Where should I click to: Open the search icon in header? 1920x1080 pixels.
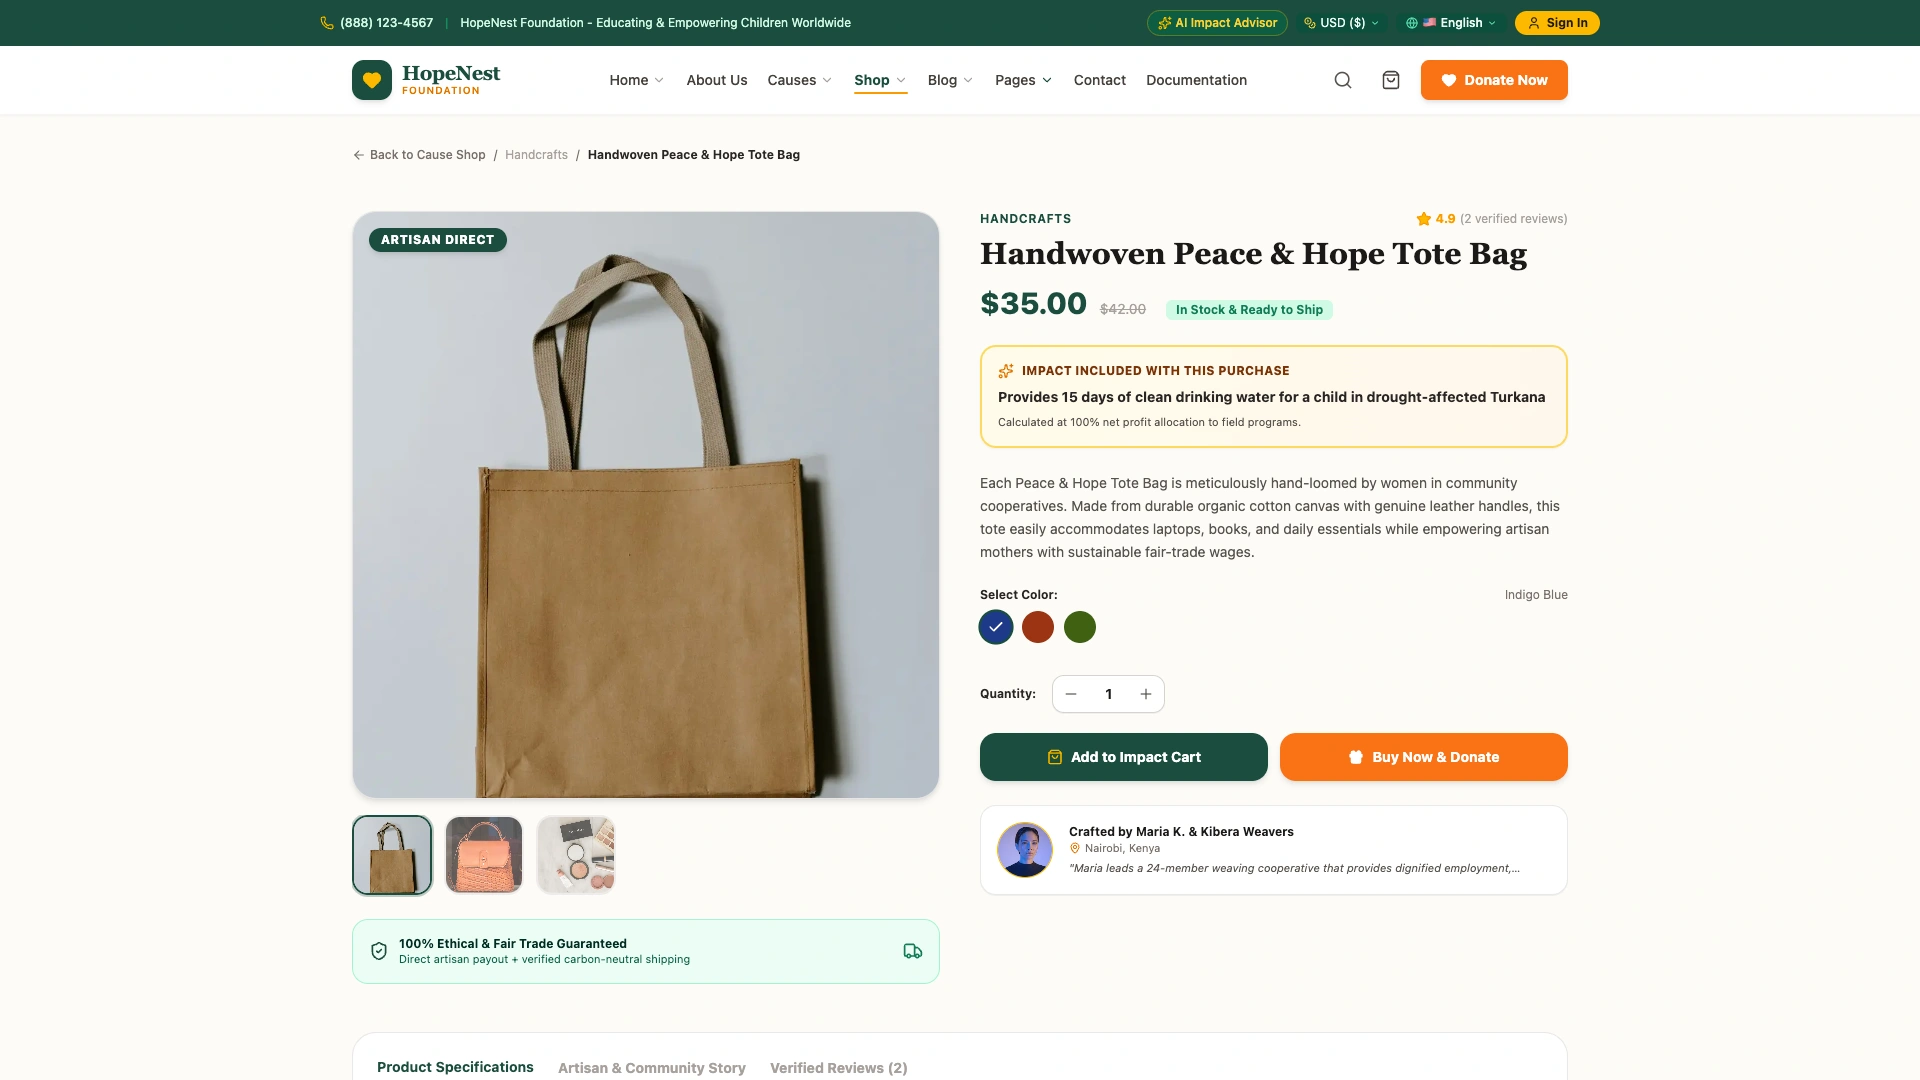tap(1343, 80)
